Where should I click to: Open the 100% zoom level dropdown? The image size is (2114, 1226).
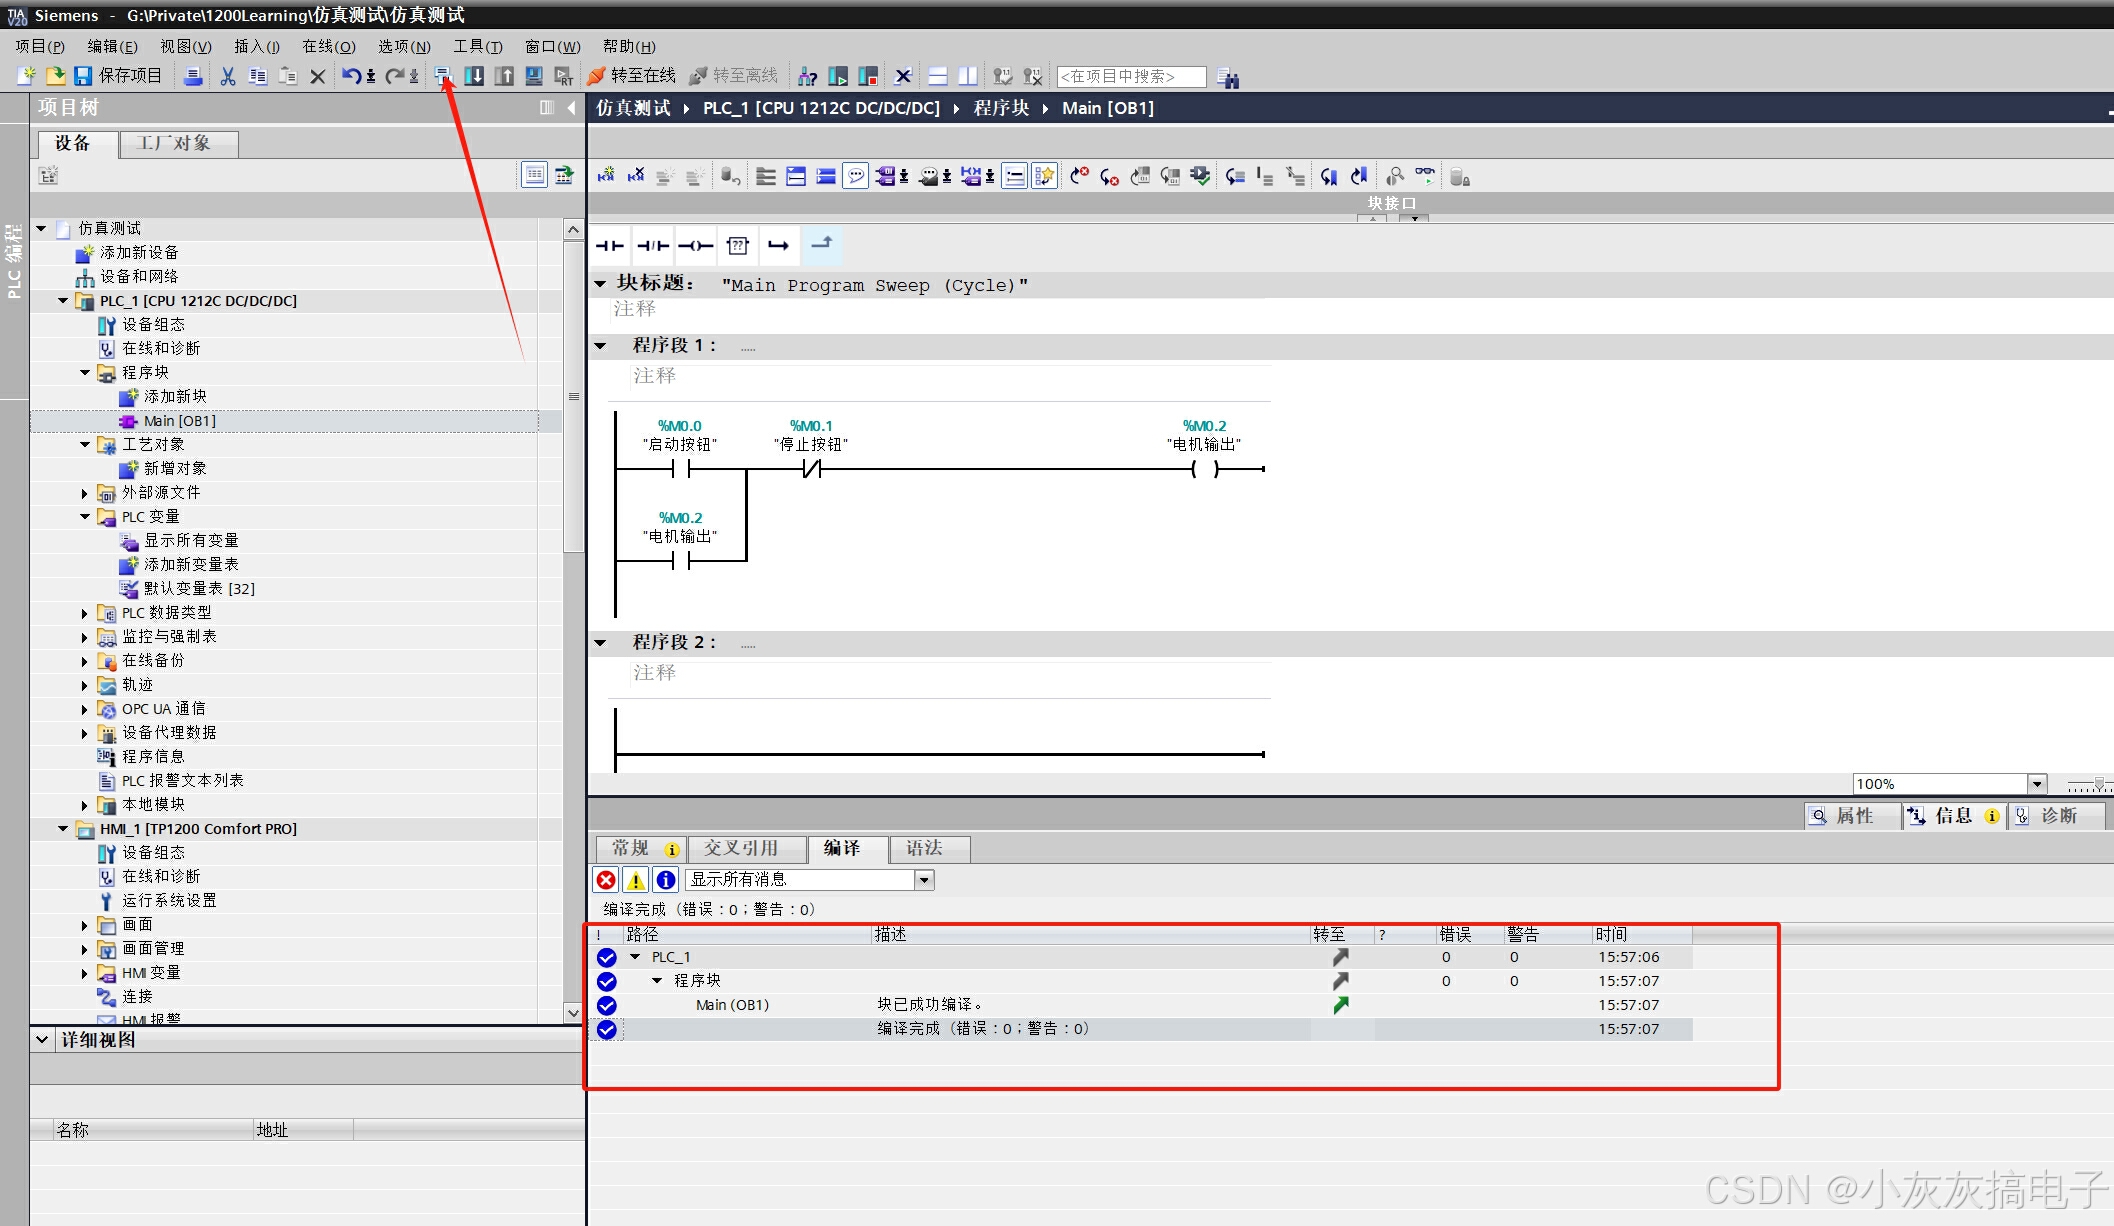click(2037, 784)
